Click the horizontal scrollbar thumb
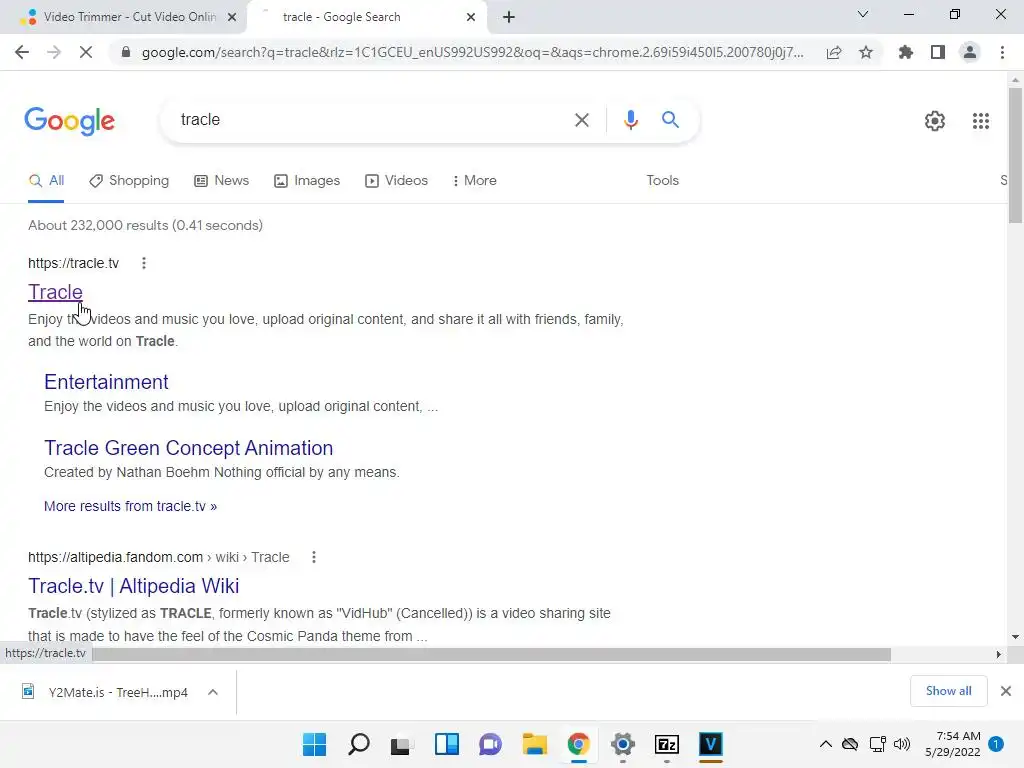This screenshot has width=1024, height=768. (x=492, y=654)
